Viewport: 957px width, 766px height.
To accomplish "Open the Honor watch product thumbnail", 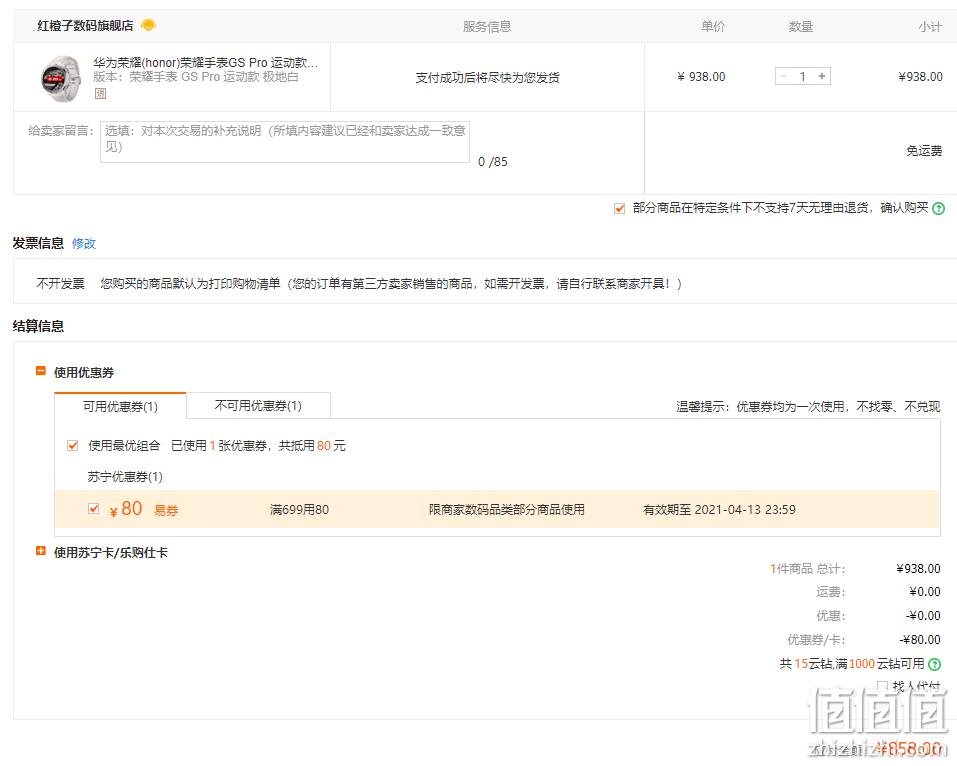I will tap(60, 78).
